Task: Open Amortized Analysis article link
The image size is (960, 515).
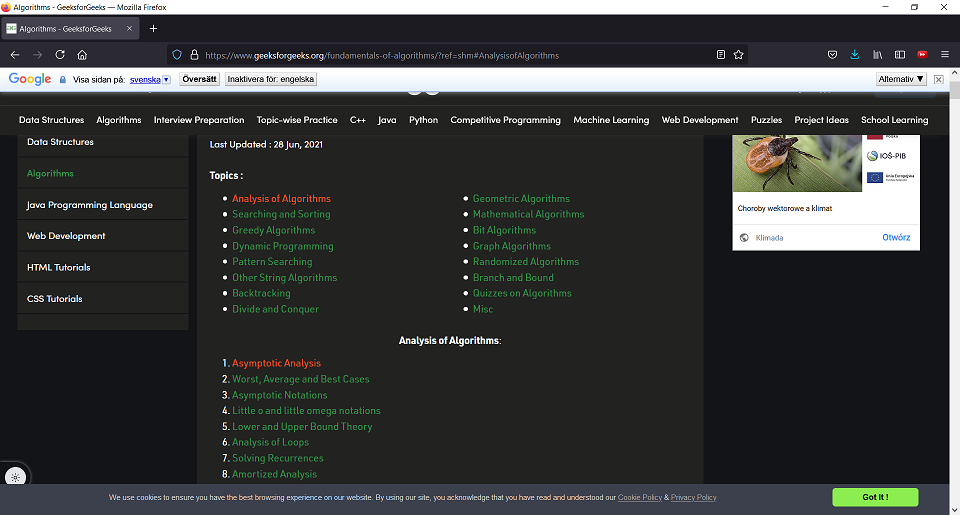Action: click(x=274, y=474)
